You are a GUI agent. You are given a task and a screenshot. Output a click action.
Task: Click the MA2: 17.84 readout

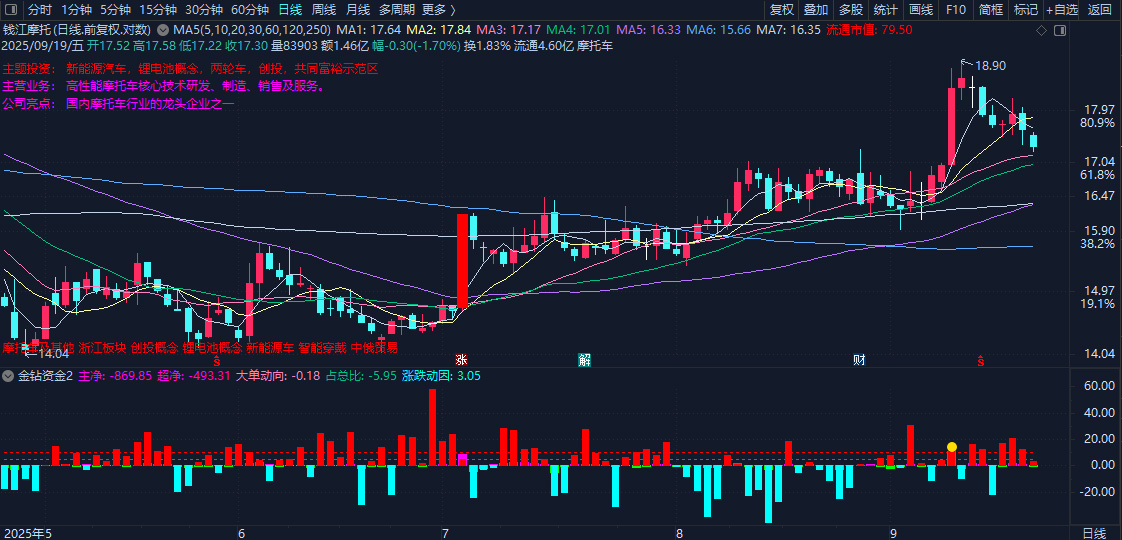439,31
